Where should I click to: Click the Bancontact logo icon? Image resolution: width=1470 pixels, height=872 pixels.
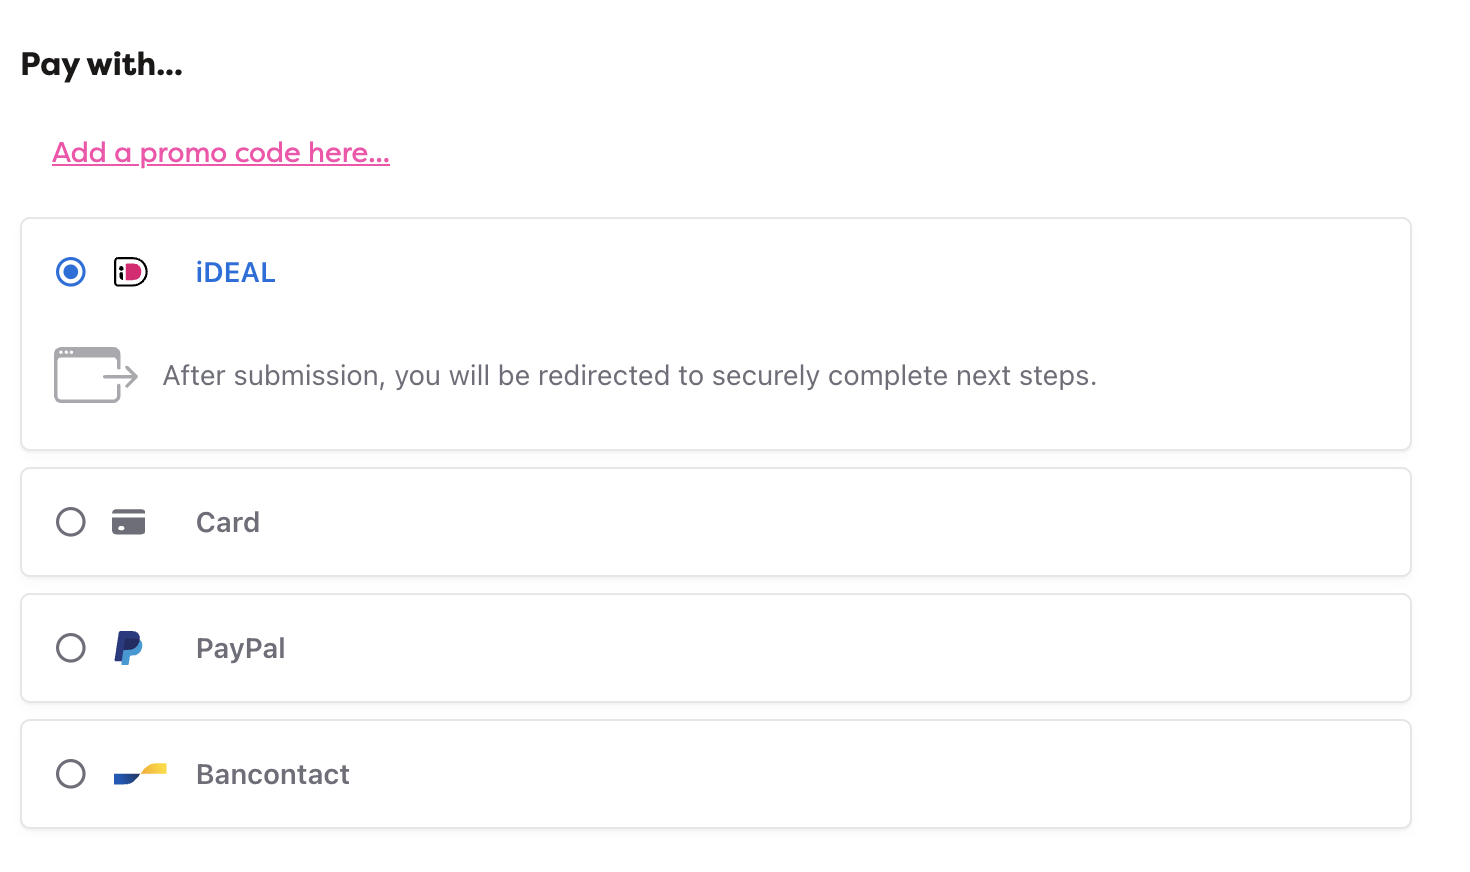click(140, 774)
